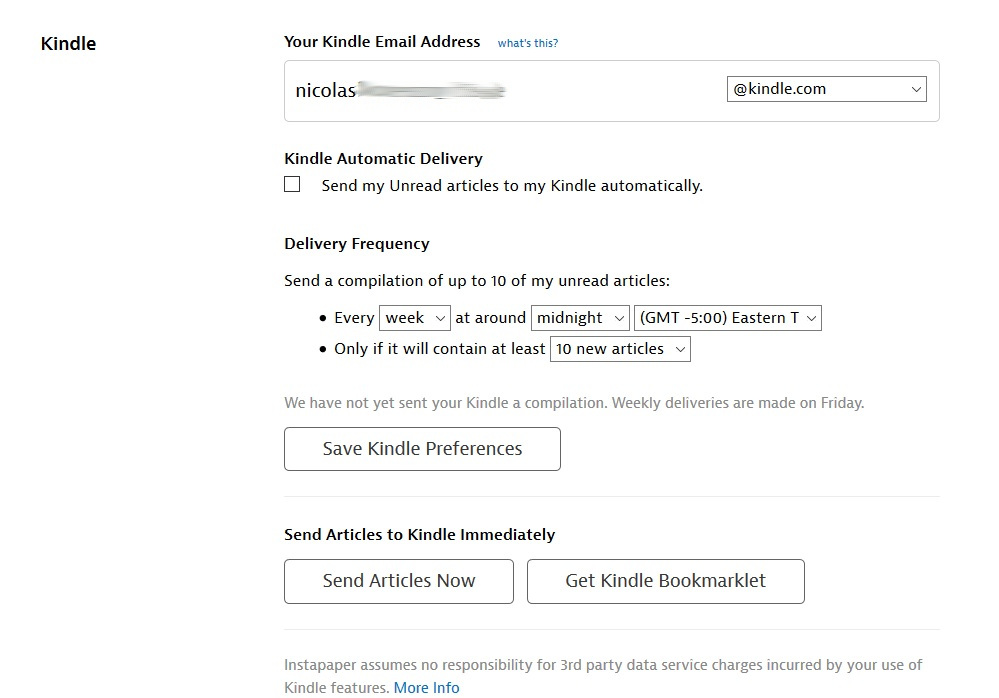Click the "Your Kindle Email Address" label
This screenshot has width=999, height=698.
click(382, 42)
